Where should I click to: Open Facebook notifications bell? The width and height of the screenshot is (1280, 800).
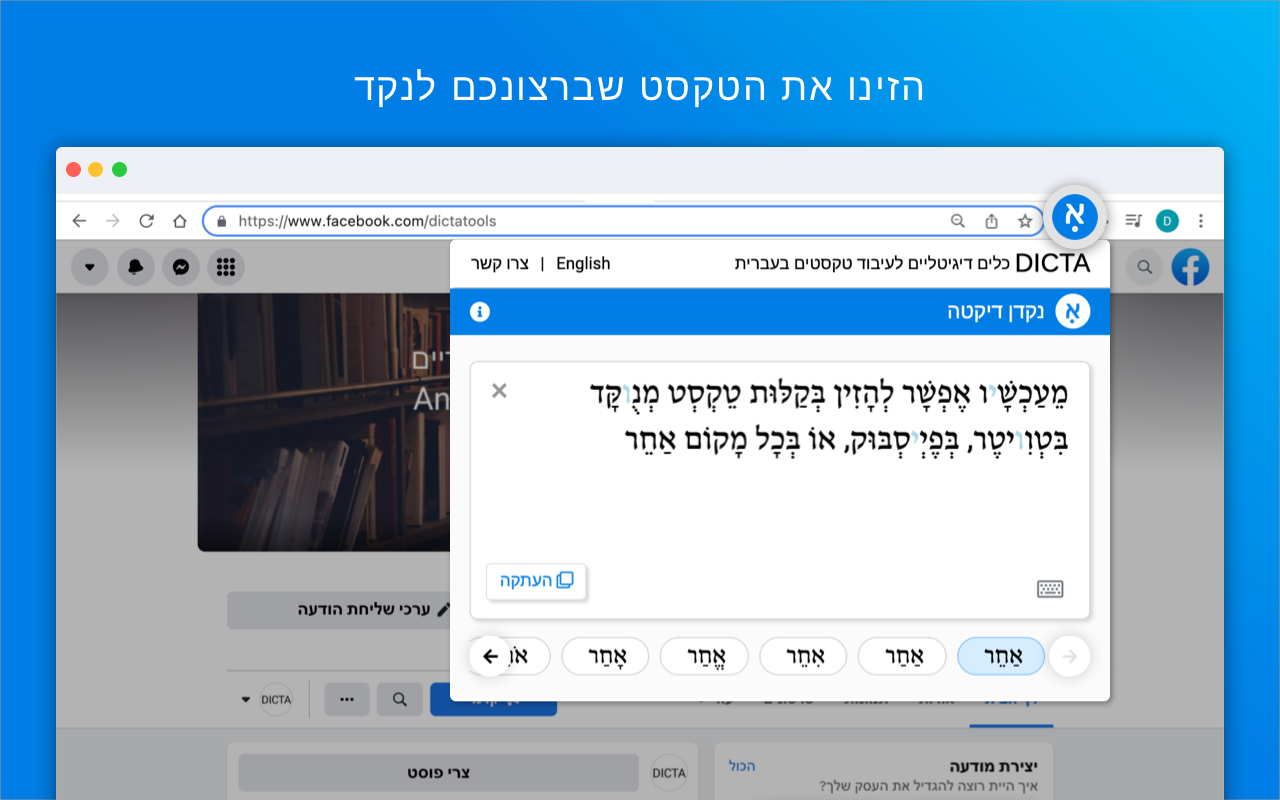tap(136, 267)
